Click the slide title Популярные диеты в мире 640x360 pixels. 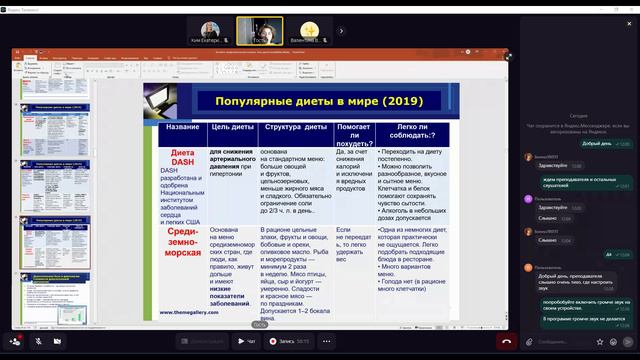tap(319, 101)
